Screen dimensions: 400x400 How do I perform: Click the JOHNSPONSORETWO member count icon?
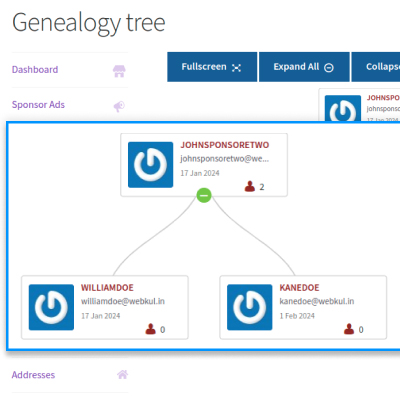pos(250,186)
